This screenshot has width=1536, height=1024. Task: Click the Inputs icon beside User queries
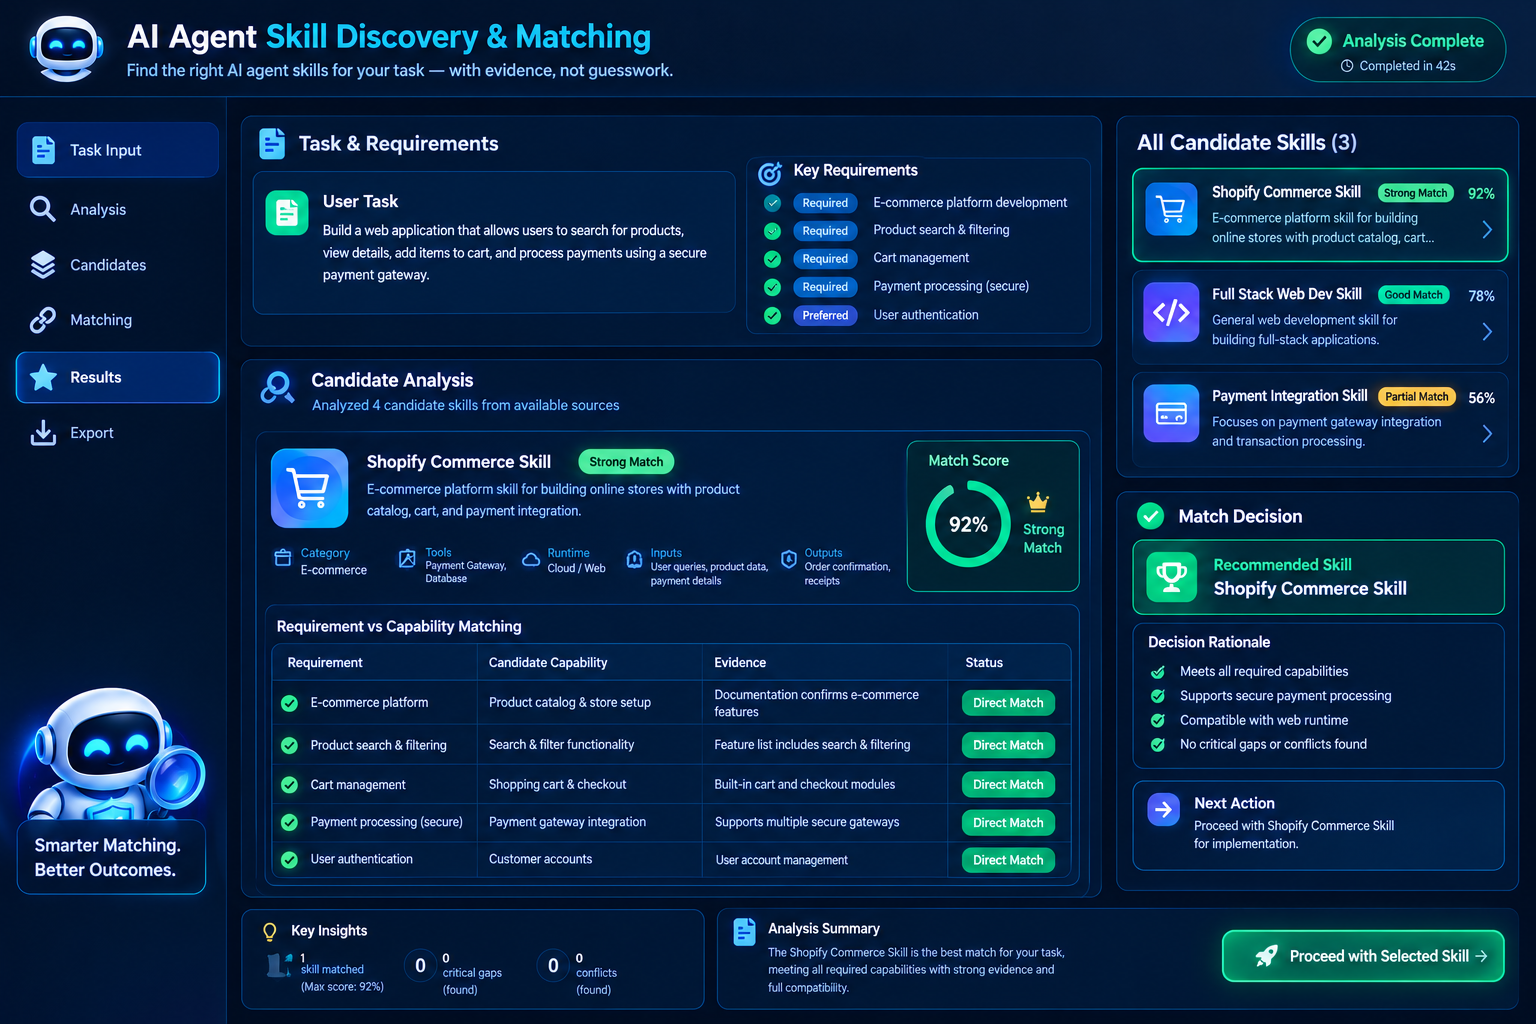634,560
